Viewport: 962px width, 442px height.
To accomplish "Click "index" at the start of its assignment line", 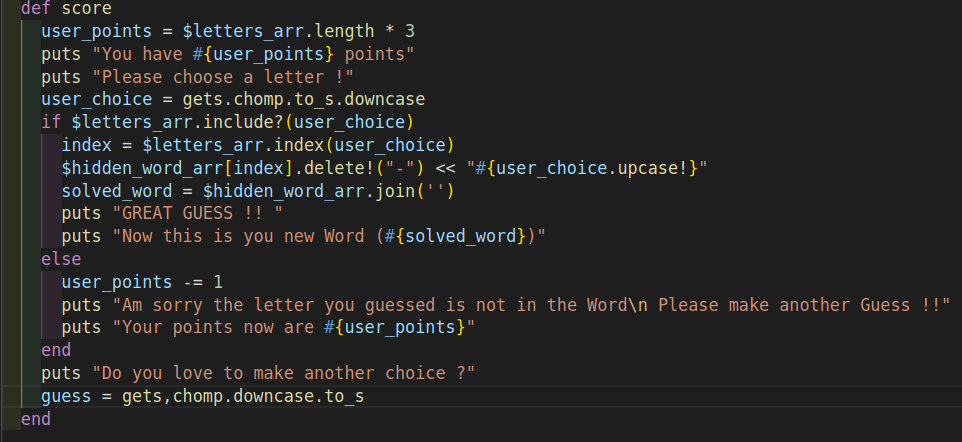I will [x=87, y=145].
